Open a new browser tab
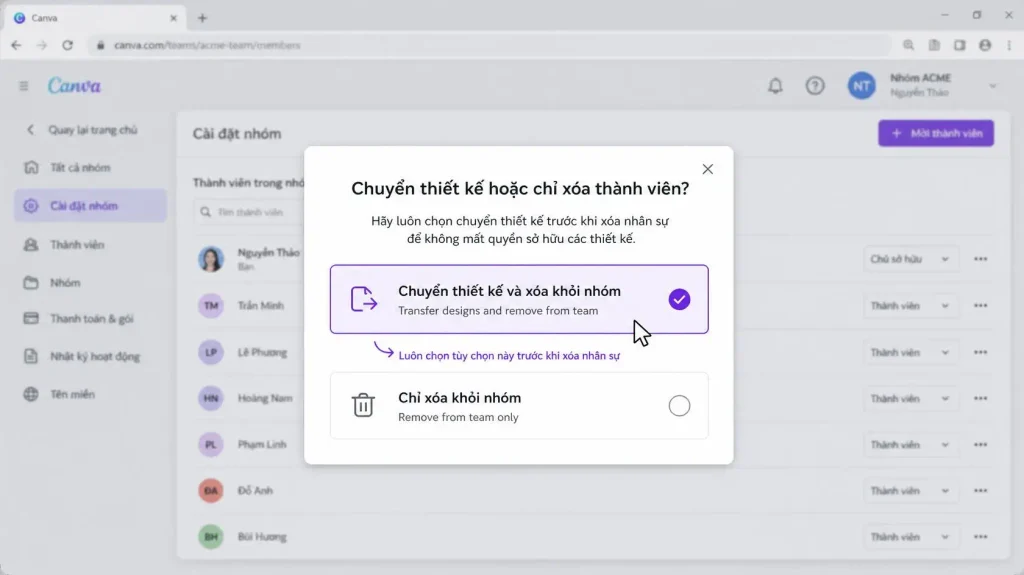The image size is (1024, 575). 202,18
